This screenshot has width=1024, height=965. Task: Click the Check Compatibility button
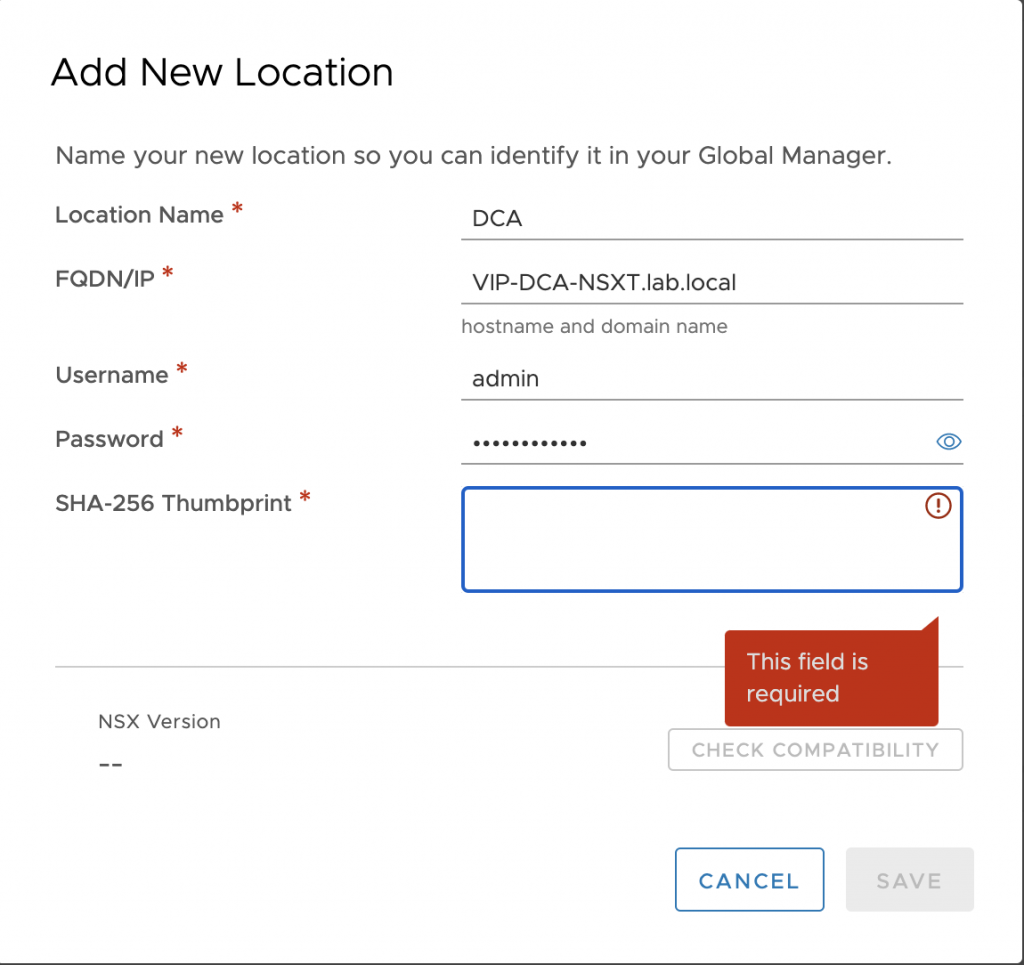(x=815, y=750)
